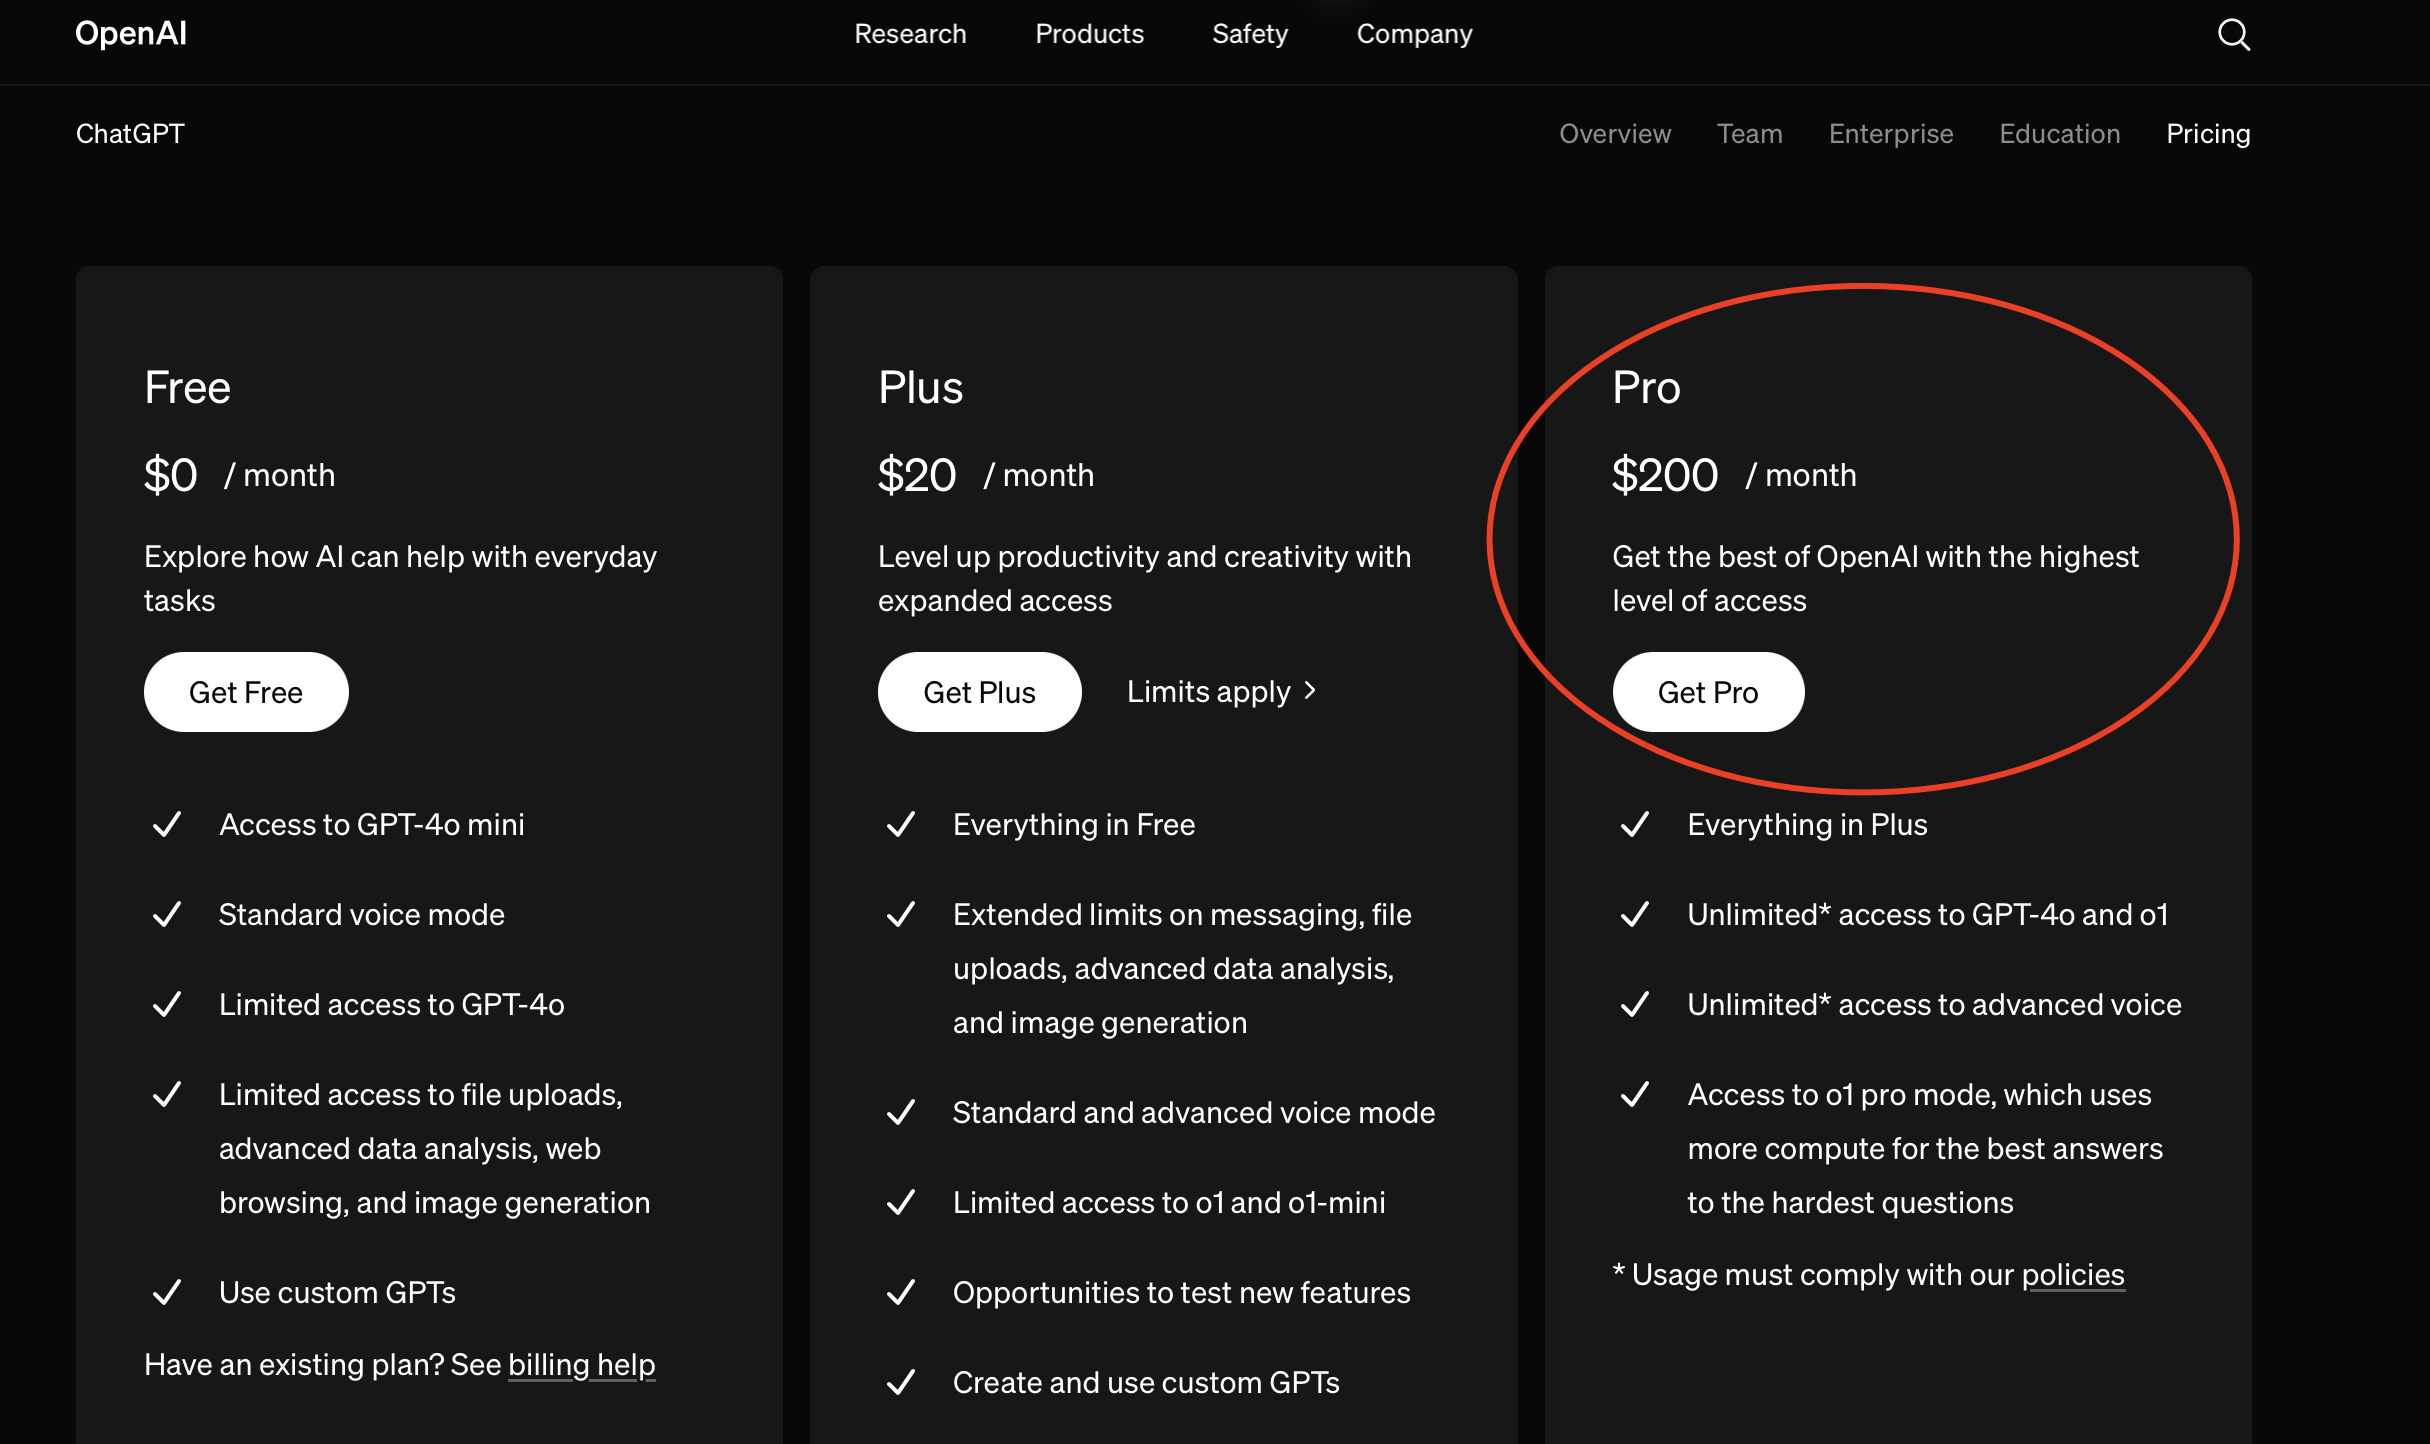Click checkmark beside Access to GPT-4o mini
Image resolution: width=2430 pixels, height=1444 pixels.
(x=167, y=825)
